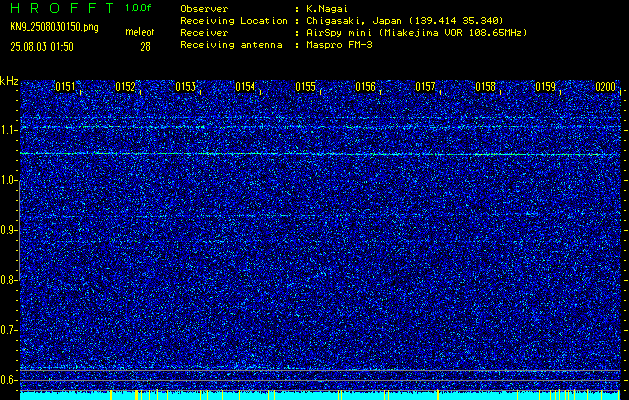Click the Observer field label
The image size is (629, 400).
tap(204, 8)
